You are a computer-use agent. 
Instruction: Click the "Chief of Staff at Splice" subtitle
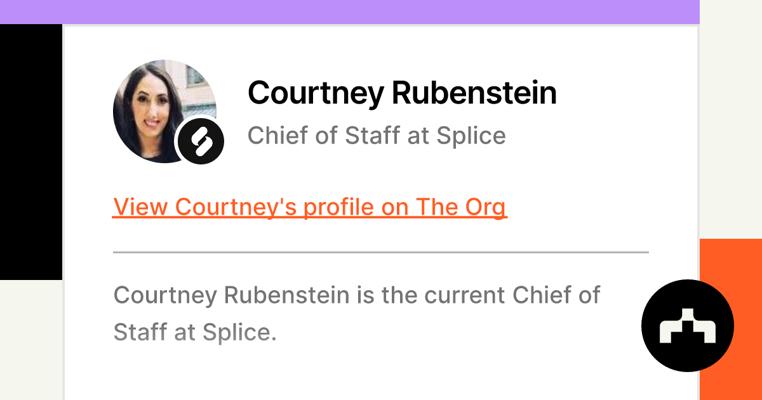(376, 135)
